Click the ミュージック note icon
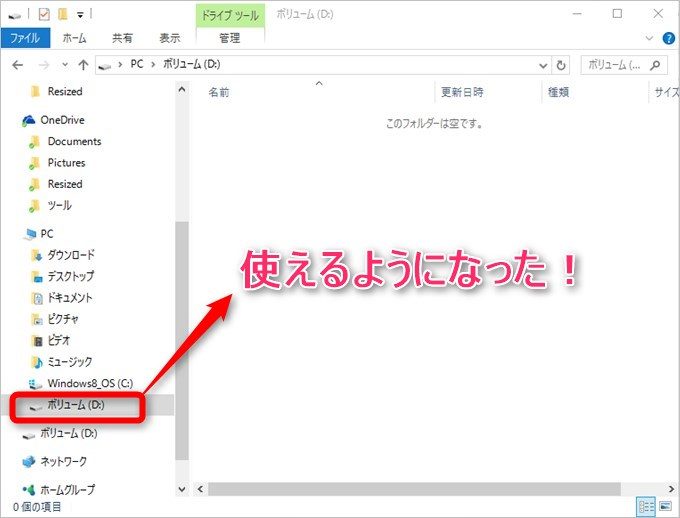 click(37, 362)
